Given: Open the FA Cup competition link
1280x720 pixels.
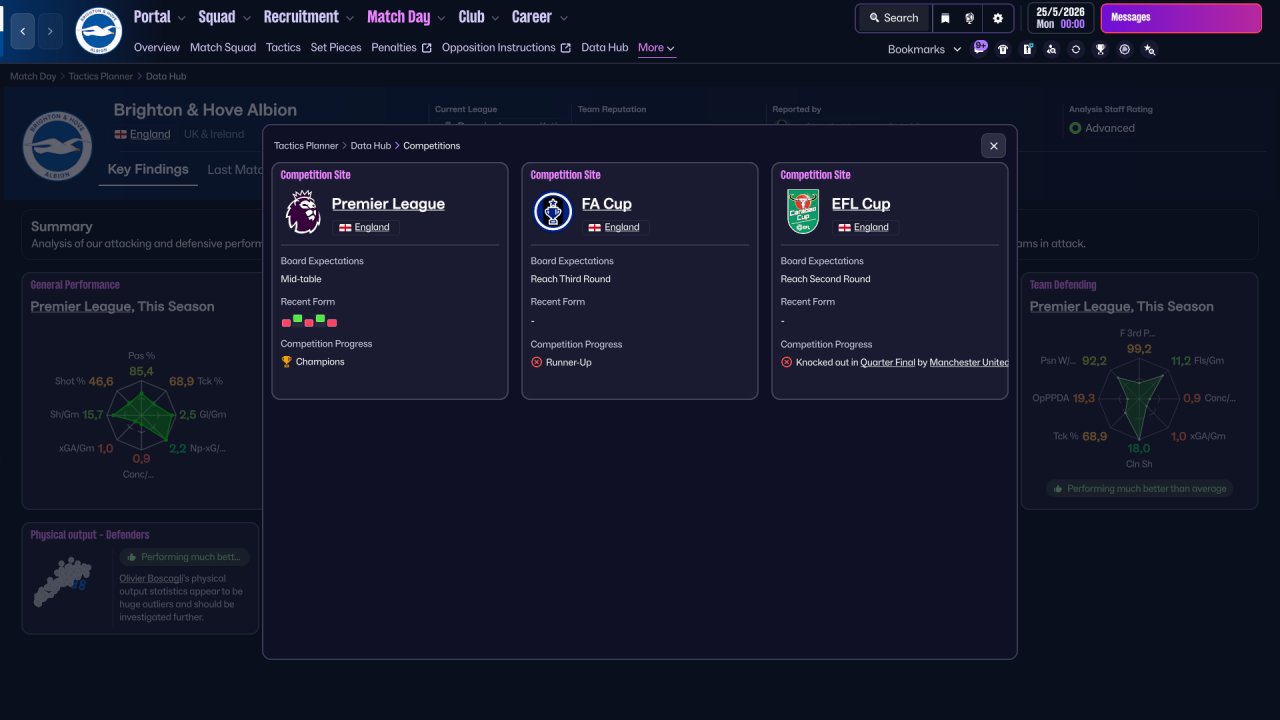Looking at the screenshot, I should click(x=606, y=204).
